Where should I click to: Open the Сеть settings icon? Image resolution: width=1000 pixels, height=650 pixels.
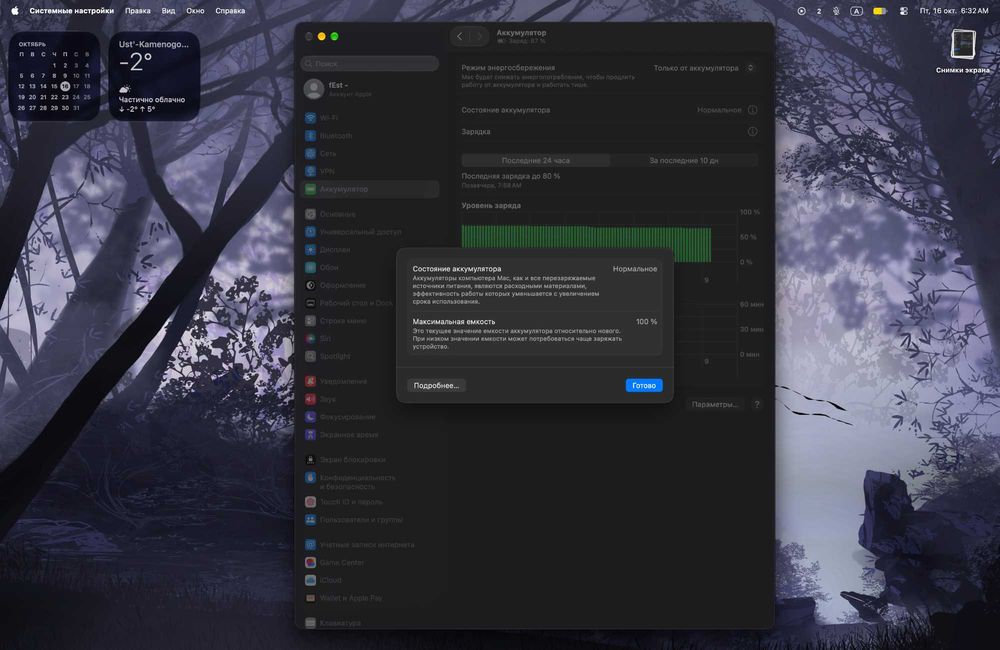coord(311,154)
